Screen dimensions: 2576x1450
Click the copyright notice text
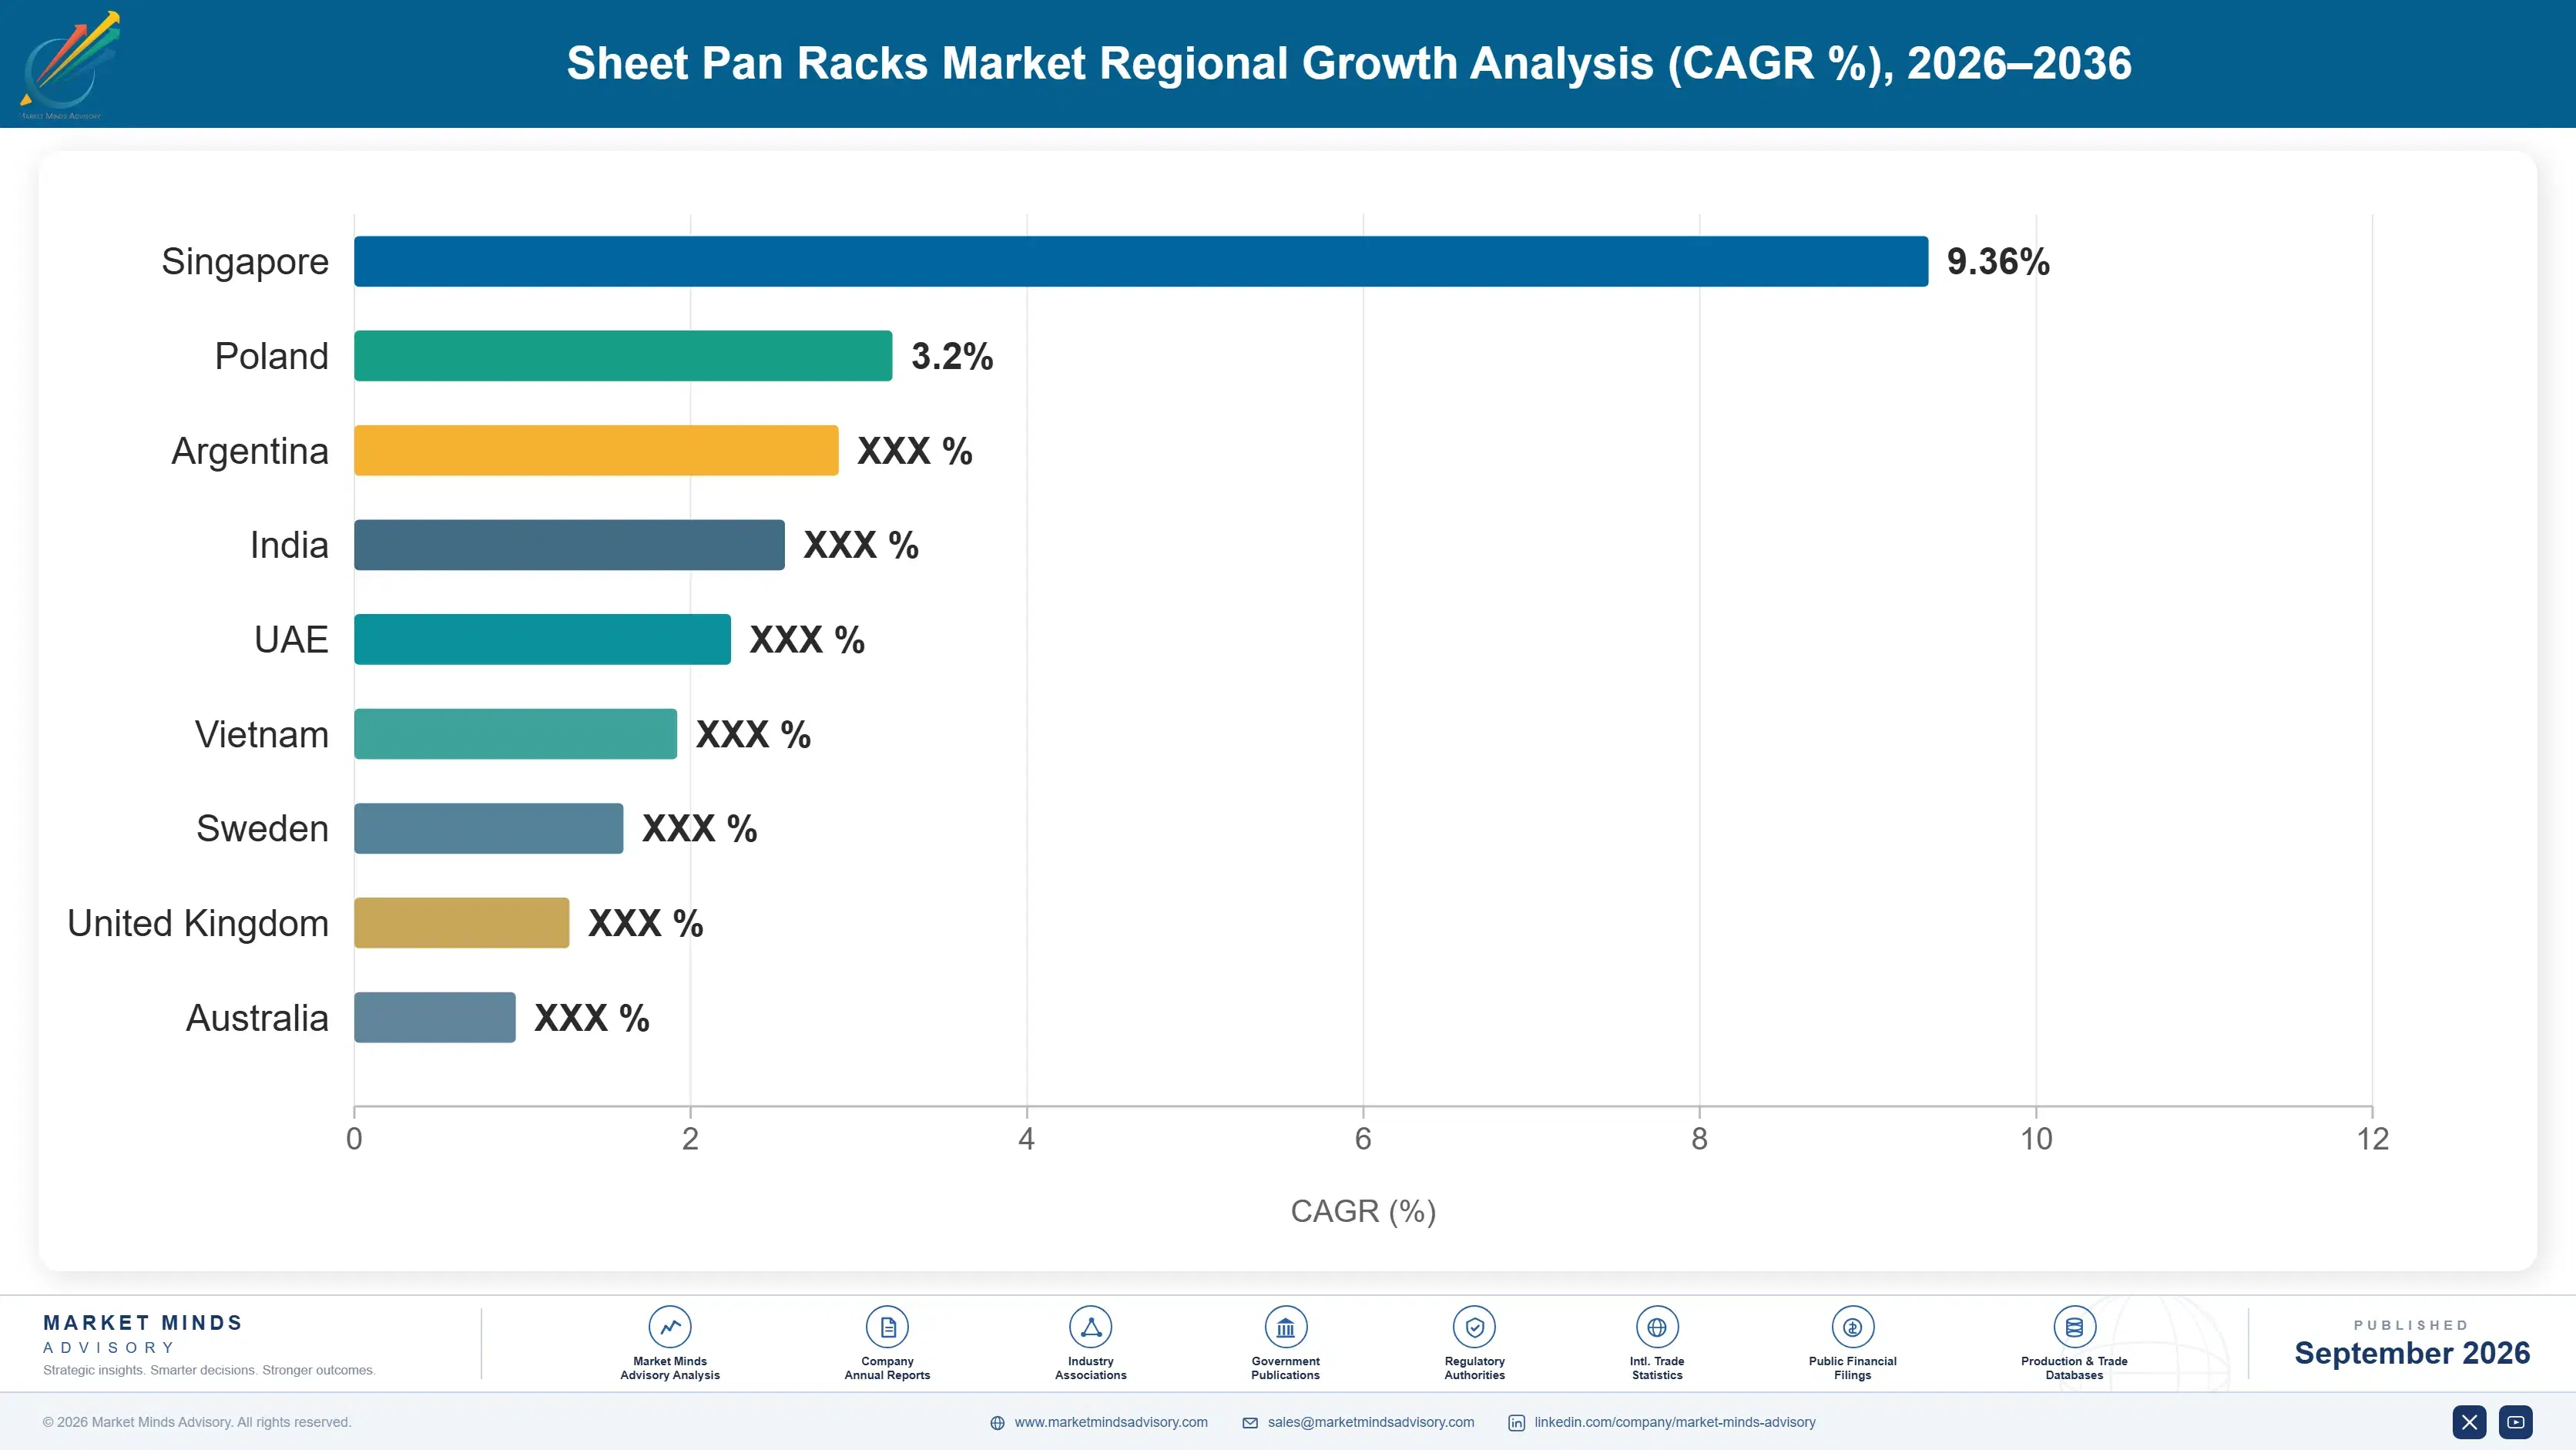[197, 1422]
